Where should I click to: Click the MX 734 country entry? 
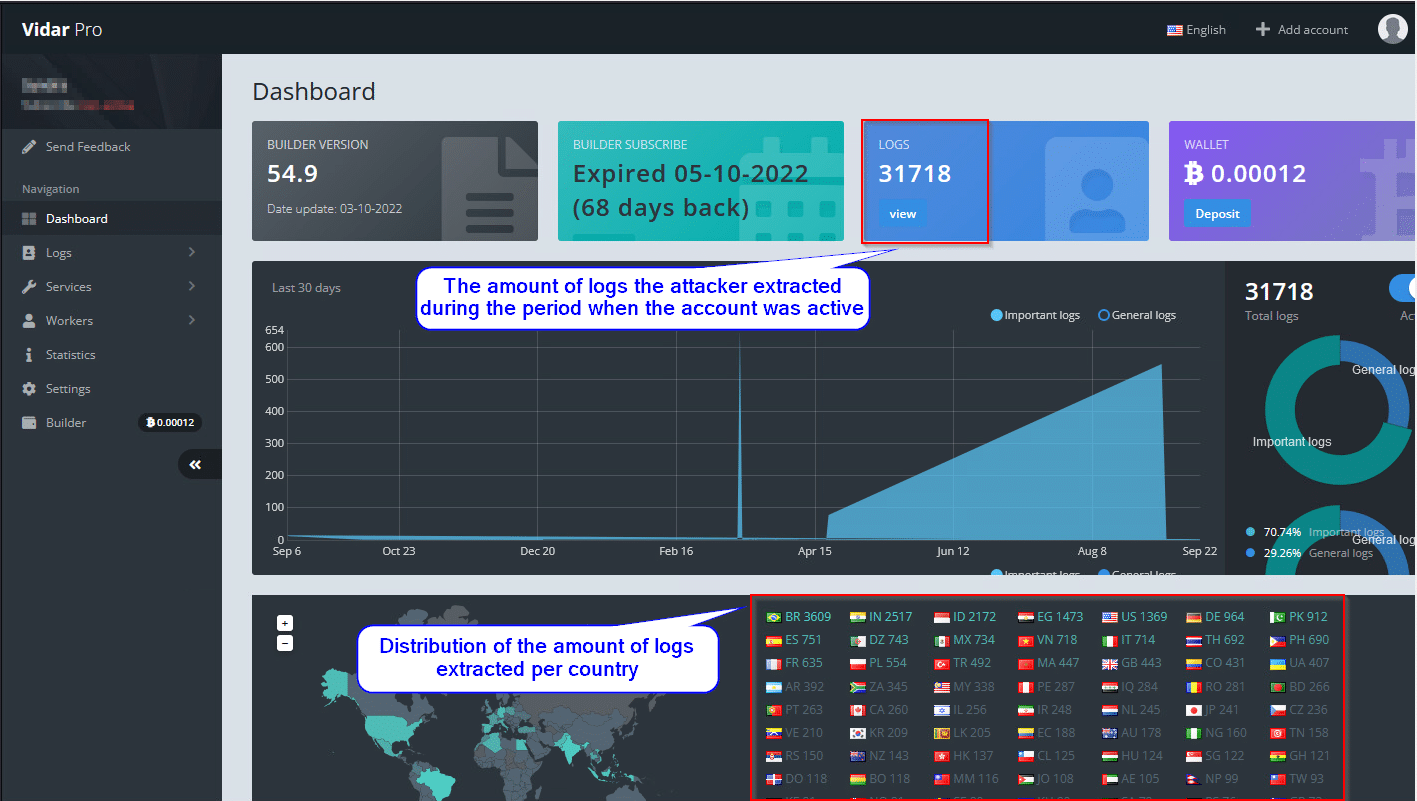[x=964, y=640]
